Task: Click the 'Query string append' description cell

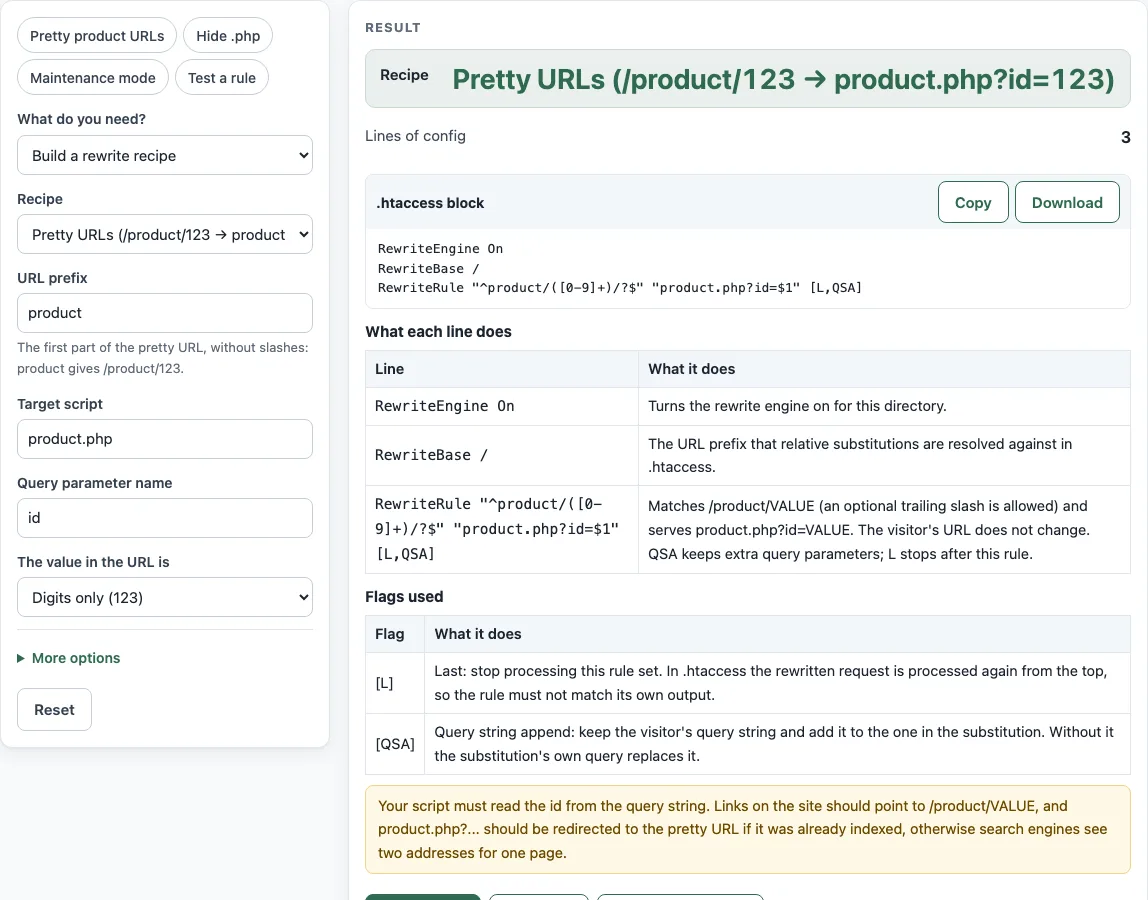Action: (x=778, y=744)
